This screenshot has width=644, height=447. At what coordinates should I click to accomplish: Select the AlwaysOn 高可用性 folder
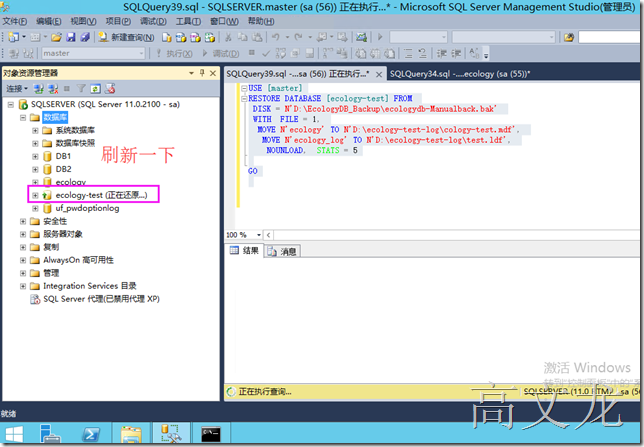78,260
